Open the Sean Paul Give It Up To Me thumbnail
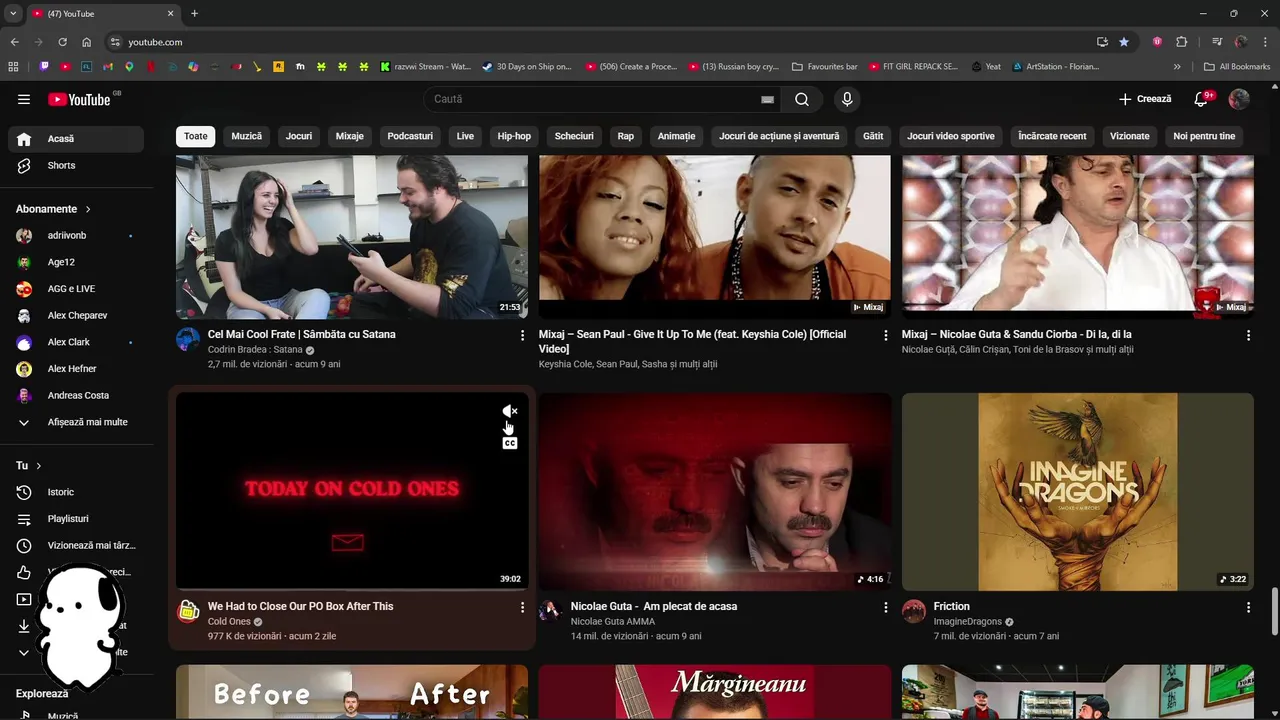 pyautogui.click(x=714, y=237)
